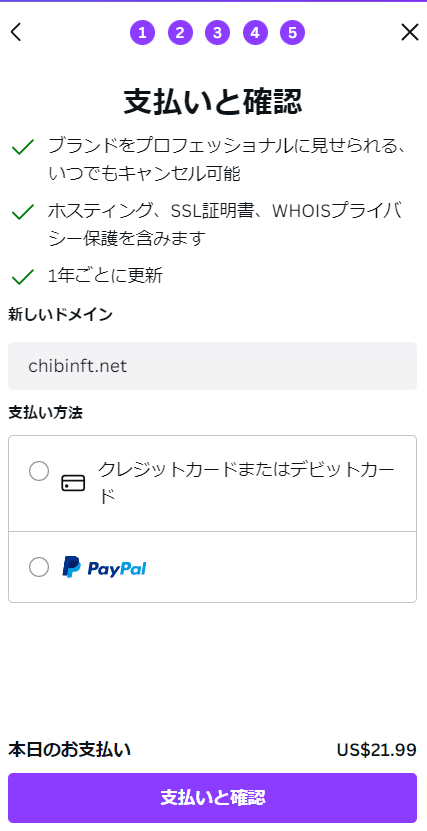Click the 本日のお支払い label

(x=69, y=750)
